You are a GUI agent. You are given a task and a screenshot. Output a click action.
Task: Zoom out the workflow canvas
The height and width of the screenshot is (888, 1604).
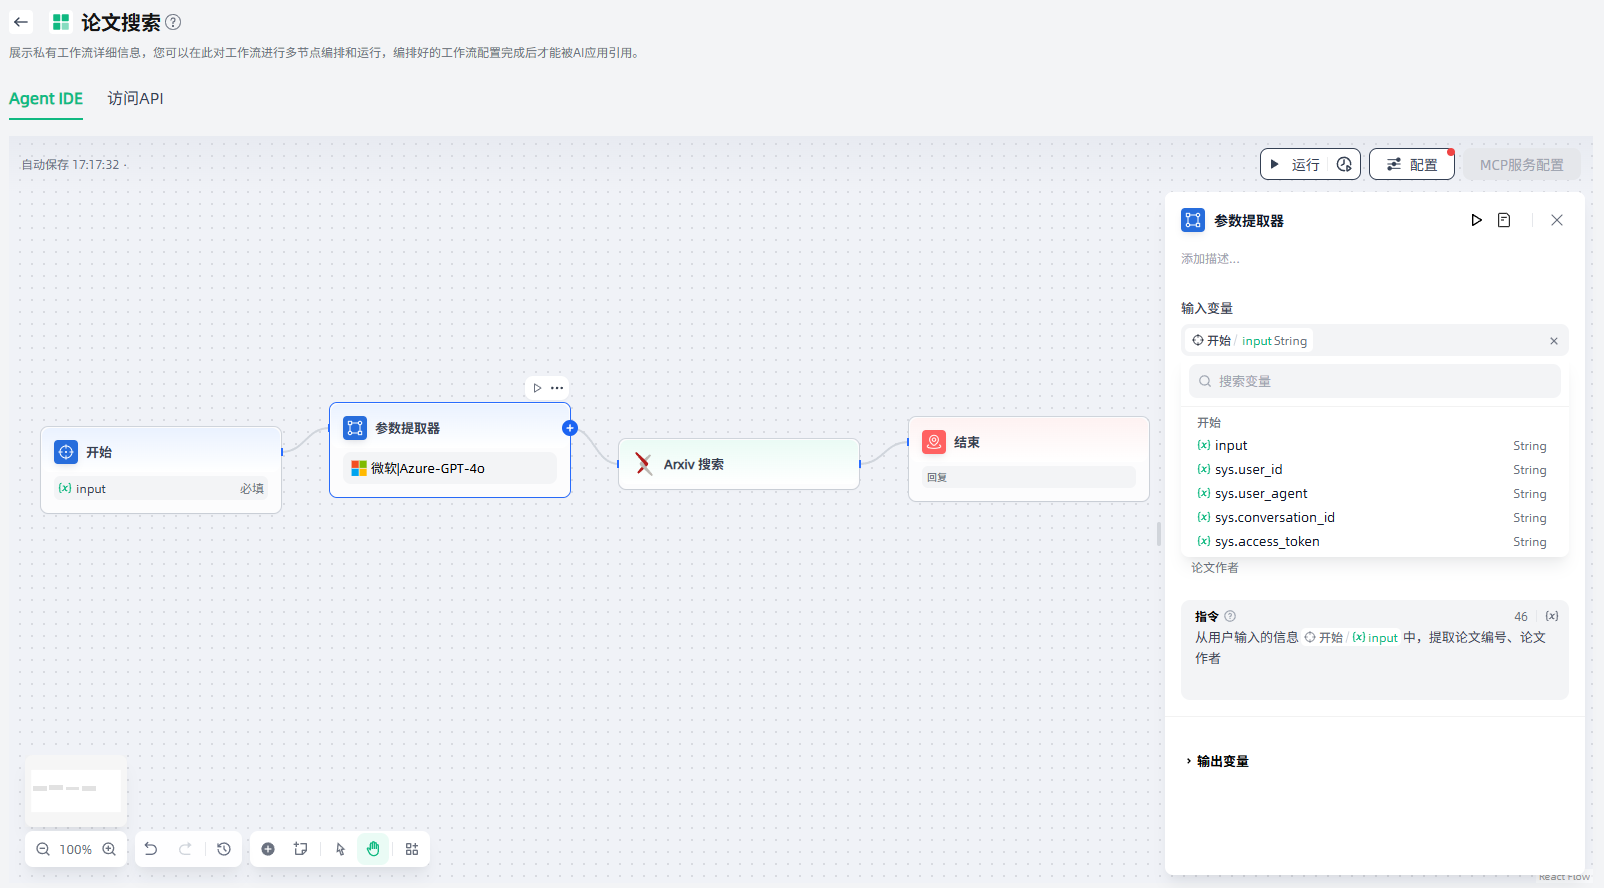[43, 849]
